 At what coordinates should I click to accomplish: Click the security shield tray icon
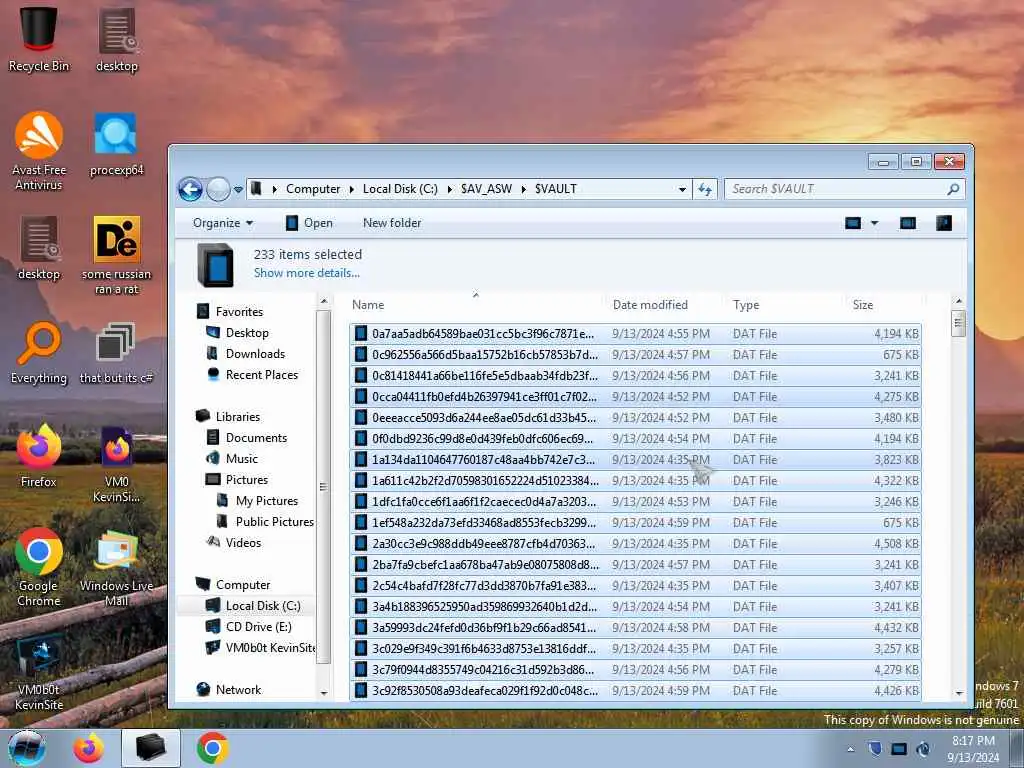(875, 749)
